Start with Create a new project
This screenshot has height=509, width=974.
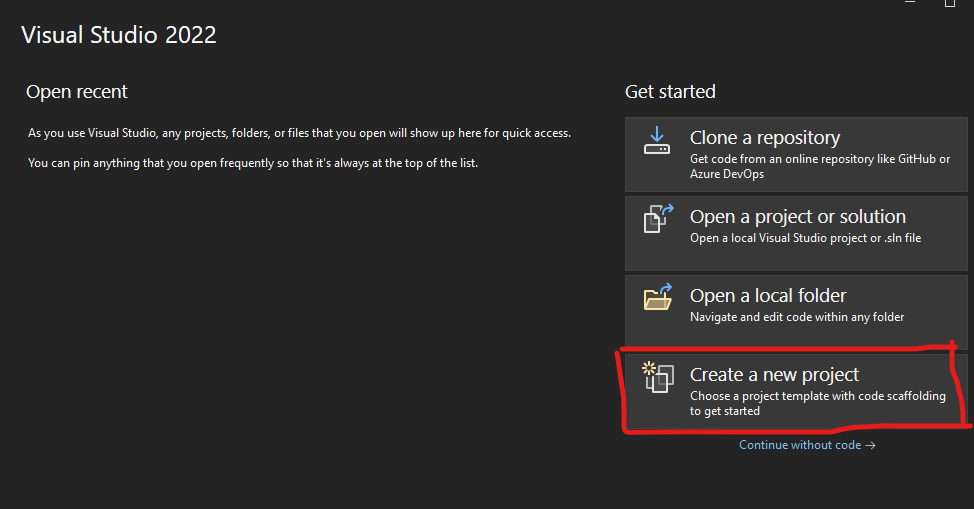click(x=796, y=392)
